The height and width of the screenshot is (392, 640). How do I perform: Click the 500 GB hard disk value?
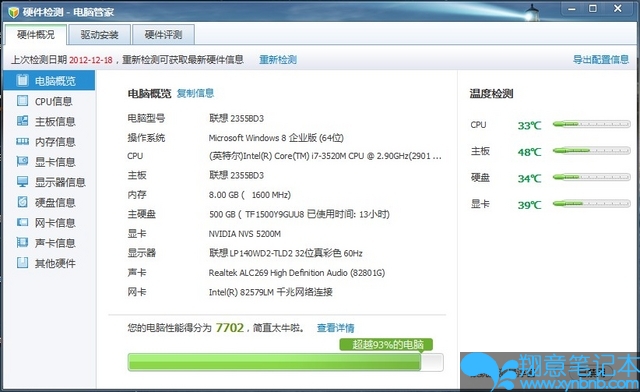(299, 214)
